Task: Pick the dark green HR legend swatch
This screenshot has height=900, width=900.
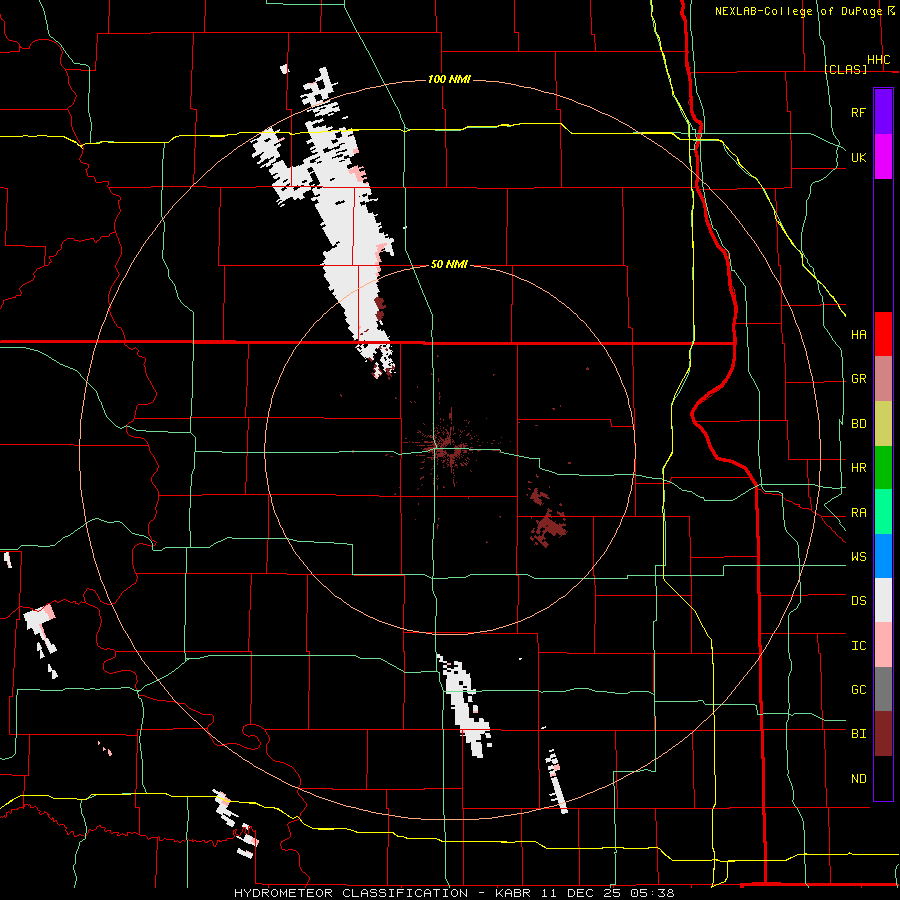Action: click(883, 468)
